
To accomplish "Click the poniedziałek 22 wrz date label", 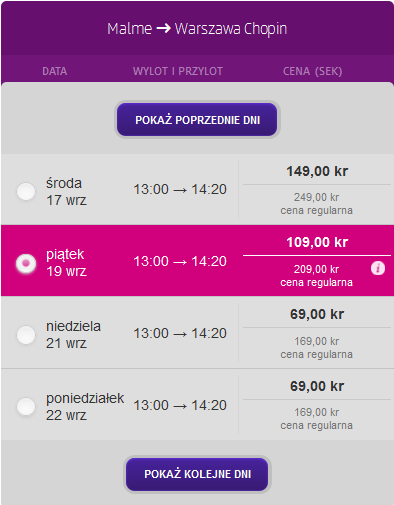I will tap(85, 407).
